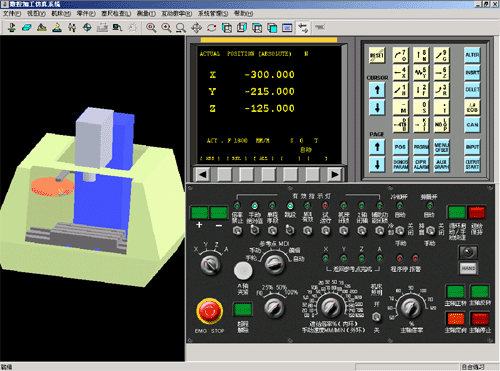The image size is (500, 371).
Task: Toggle the 机床锁住 machine lock switch
Action: (x=344, y=230)
